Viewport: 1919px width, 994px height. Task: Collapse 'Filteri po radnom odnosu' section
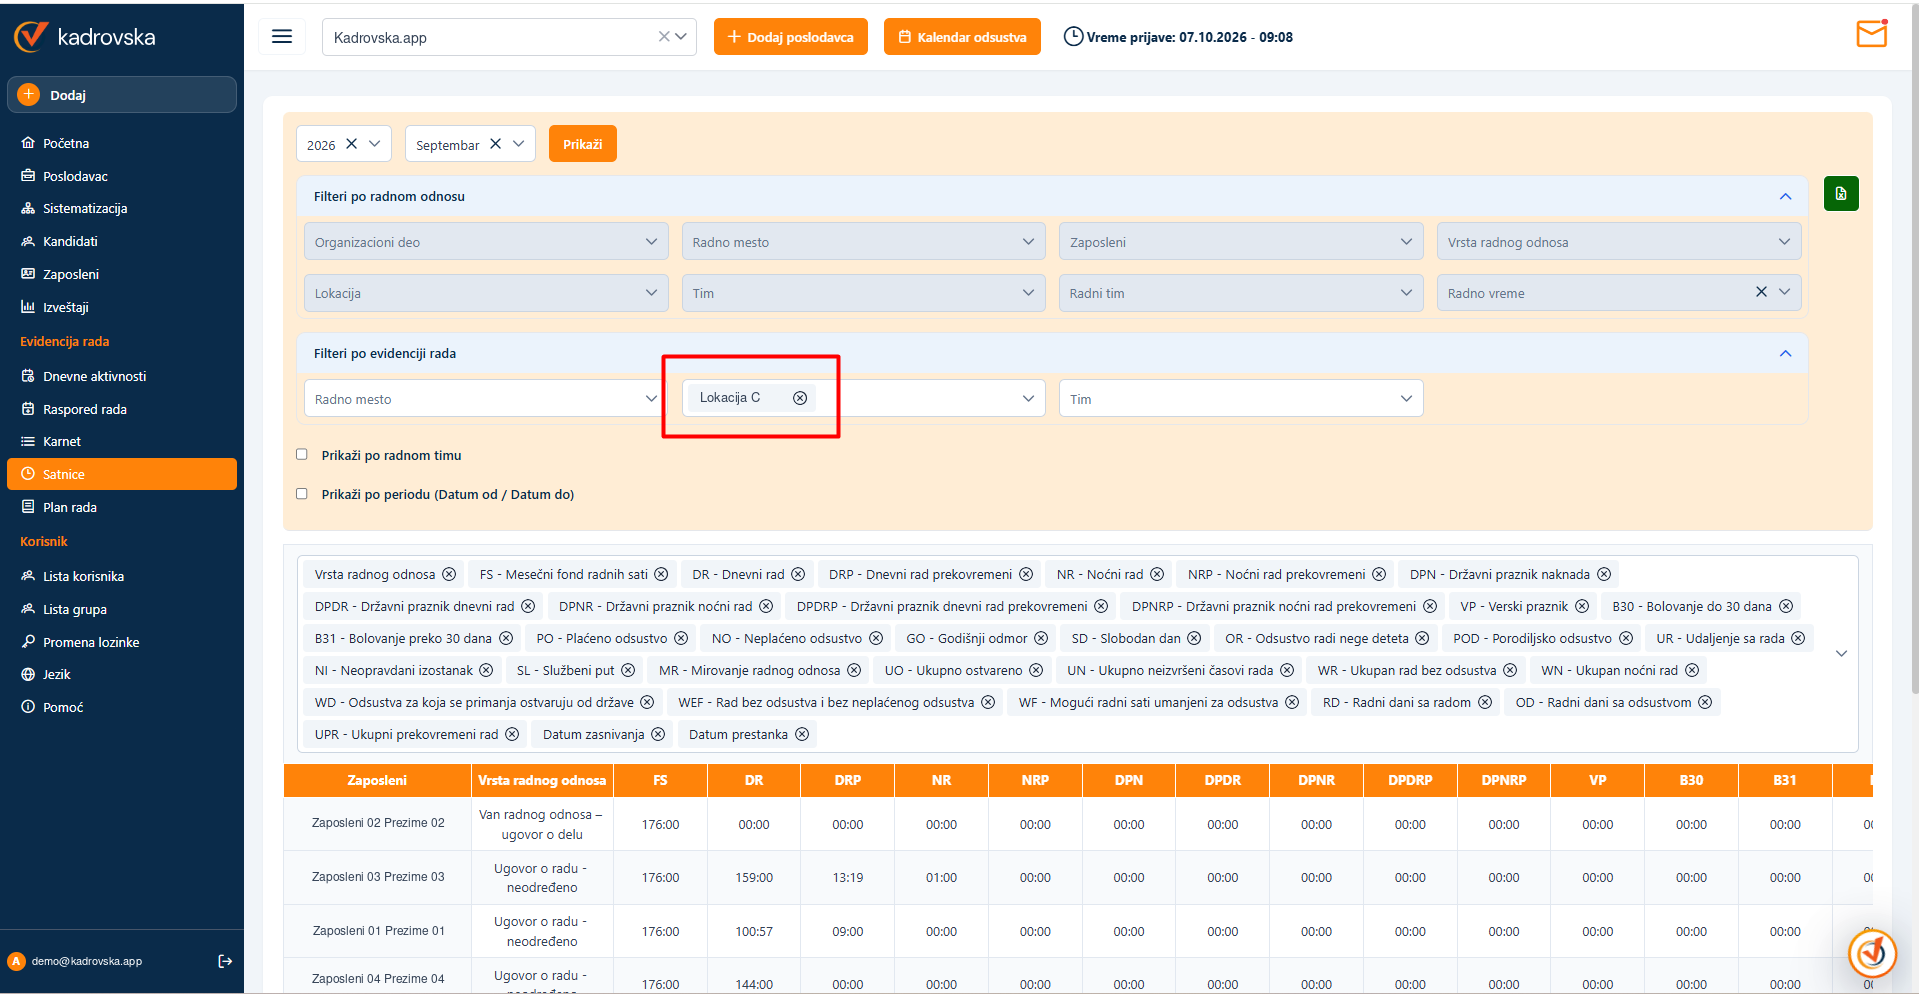tap(1785, 196)
